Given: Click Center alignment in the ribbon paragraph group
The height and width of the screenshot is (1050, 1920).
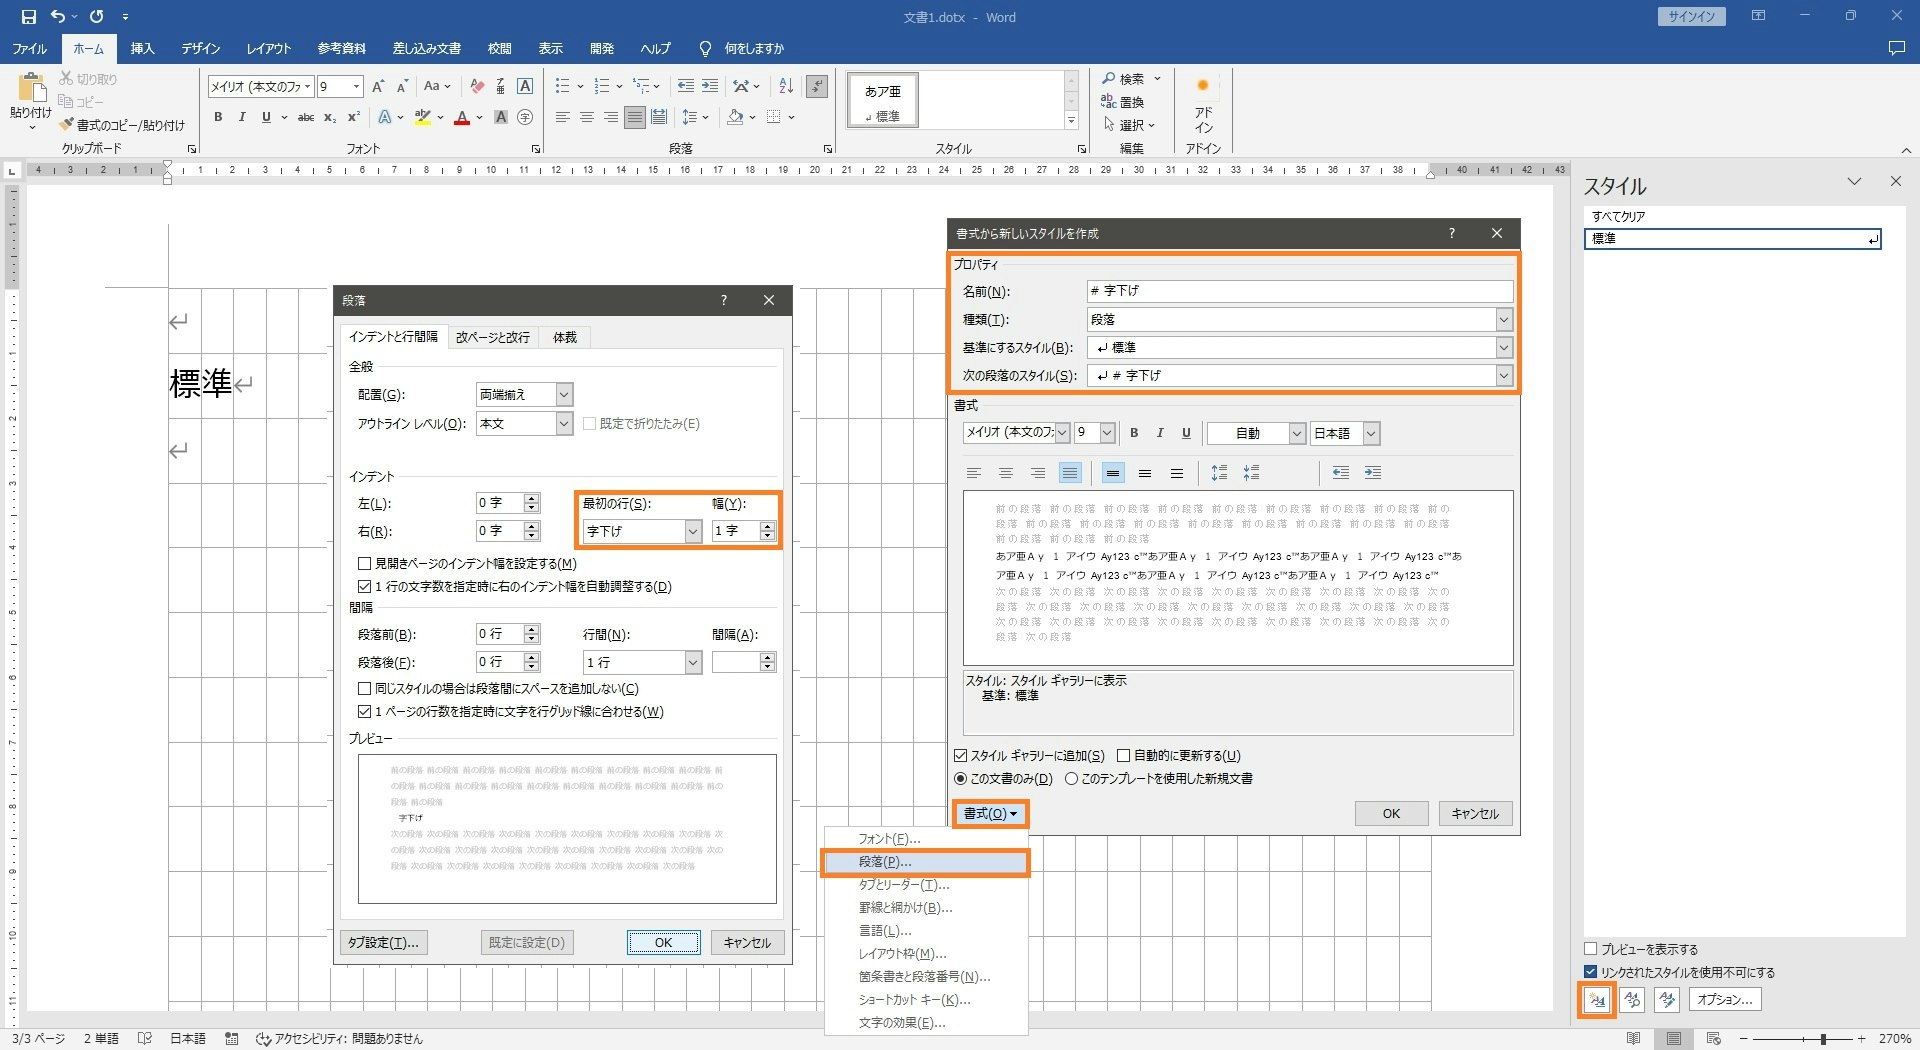Looking at the screenshot, I should [x=587, y=117].
